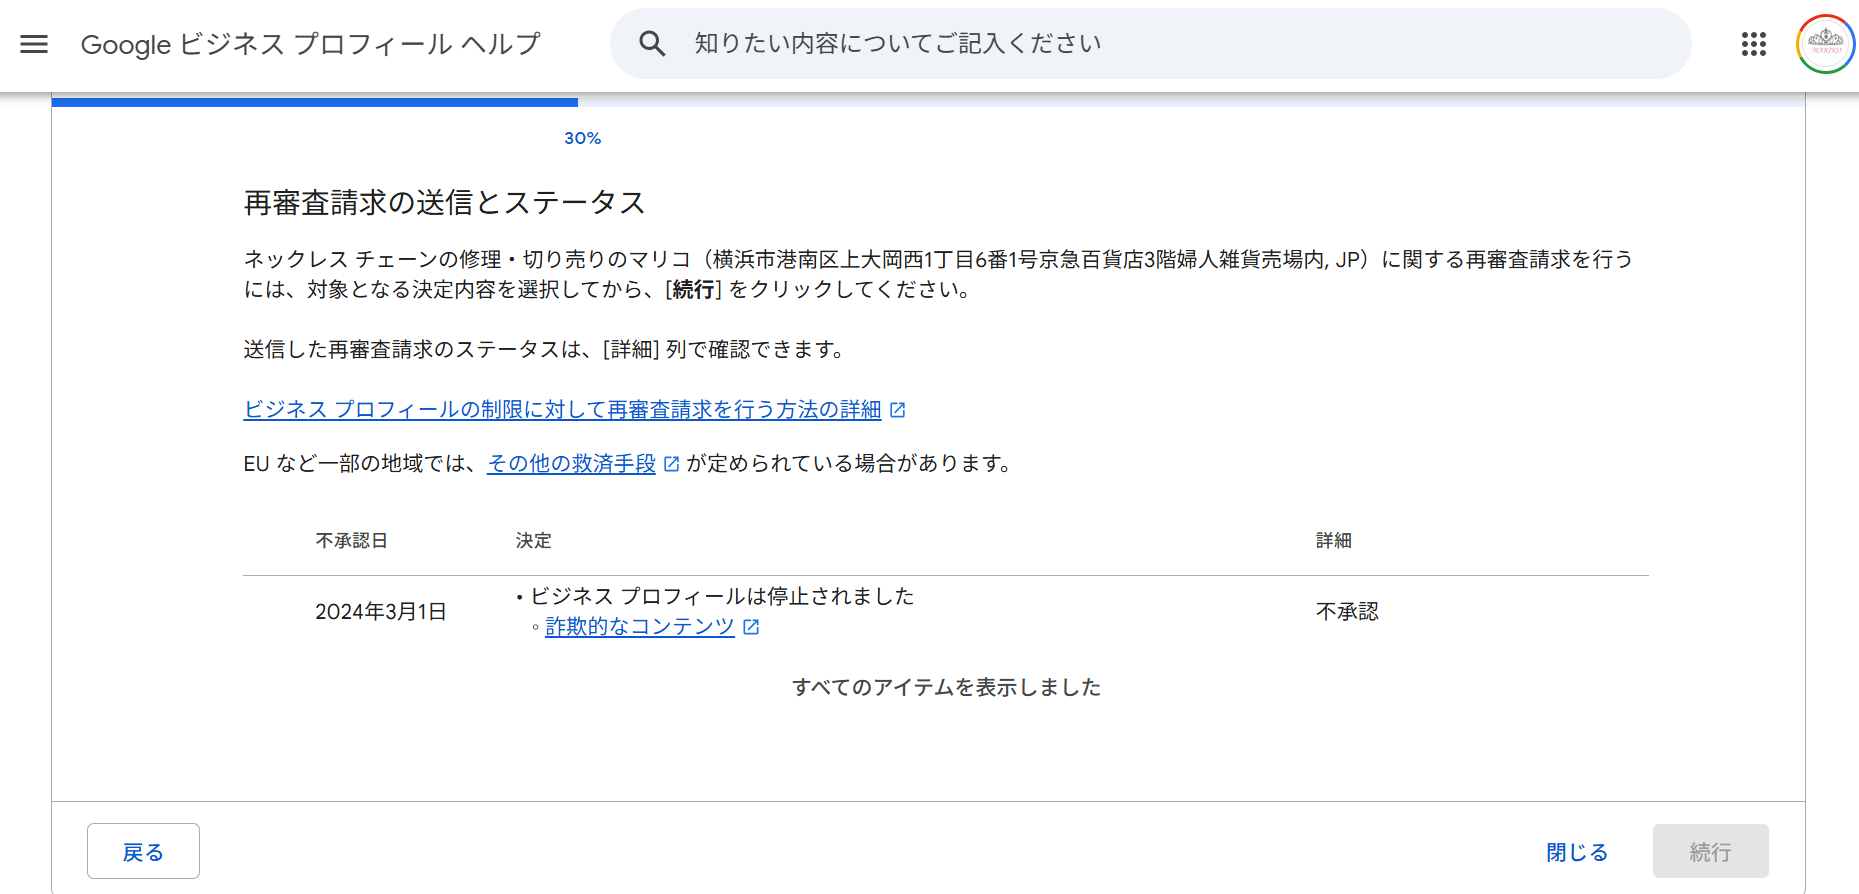Open the Google apps grid
The image size is (1859, 894).
pos(1754,44)
